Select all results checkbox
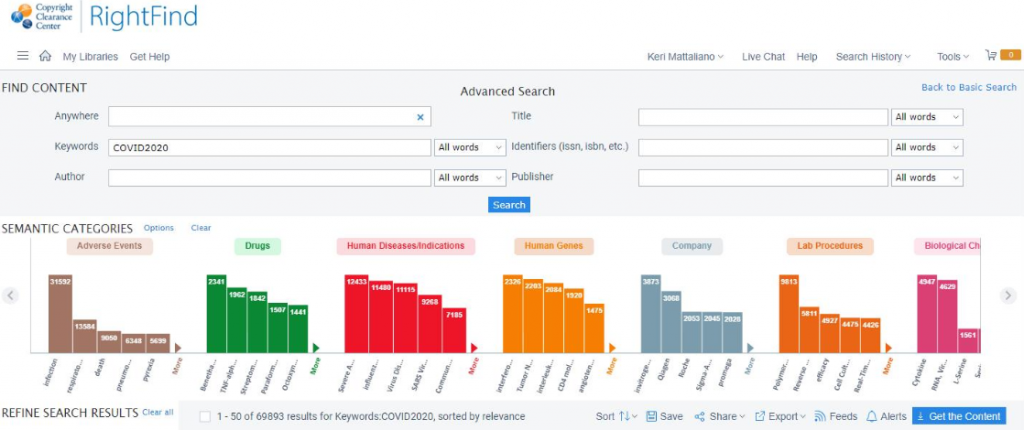1024x430 pixels. pyautogui.click(x=206, y=416)
